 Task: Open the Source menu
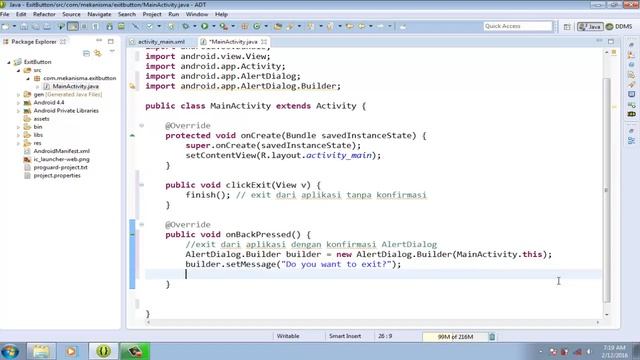click(71, 14)
